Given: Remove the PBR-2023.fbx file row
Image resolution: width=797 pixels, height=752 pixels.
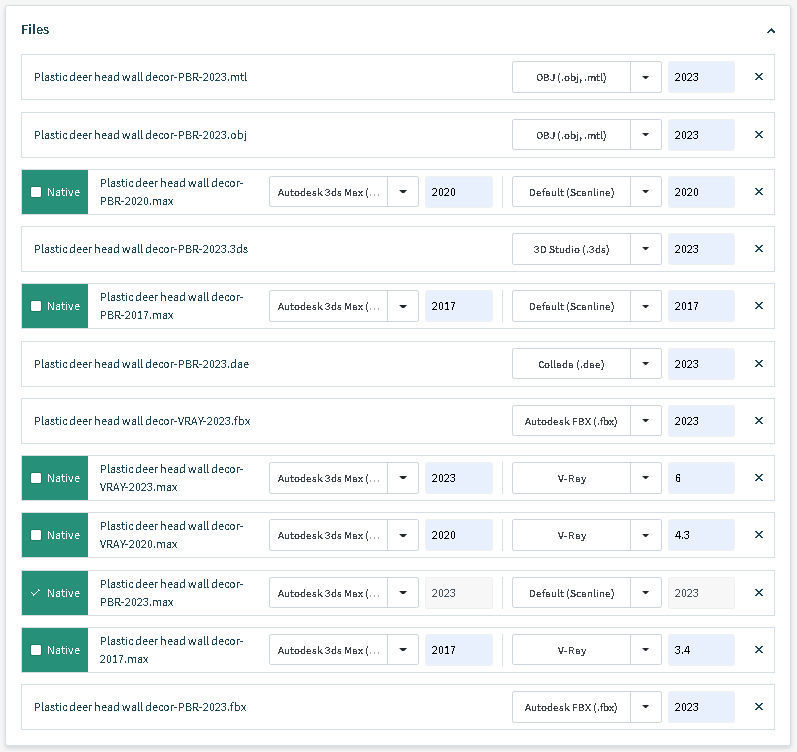Looking at the screenshot, I should pos(758,707).
